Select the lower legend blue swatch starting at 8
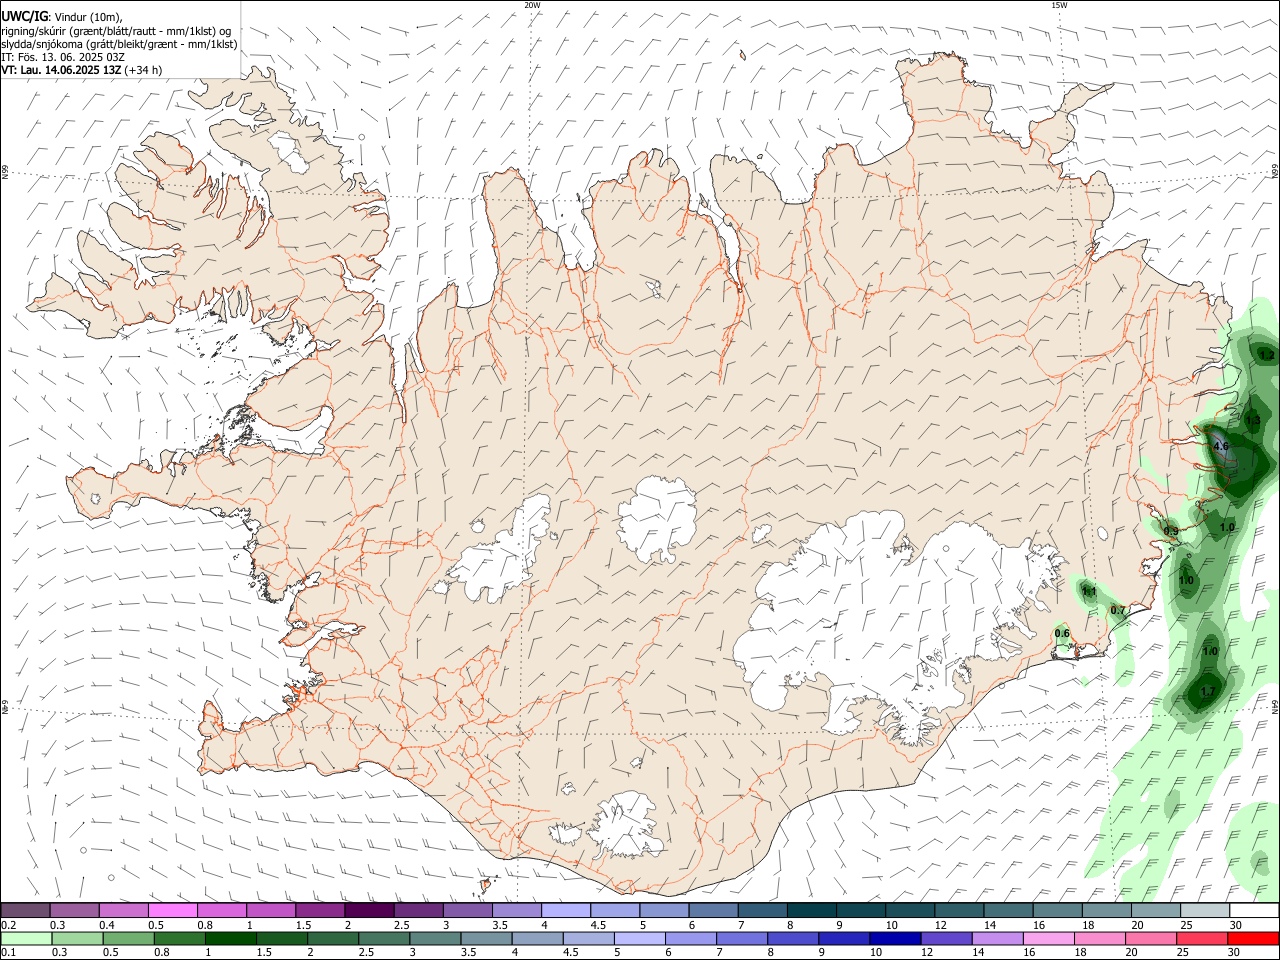This screenshot has width=1280, height=960. click(x=793, y=938)
